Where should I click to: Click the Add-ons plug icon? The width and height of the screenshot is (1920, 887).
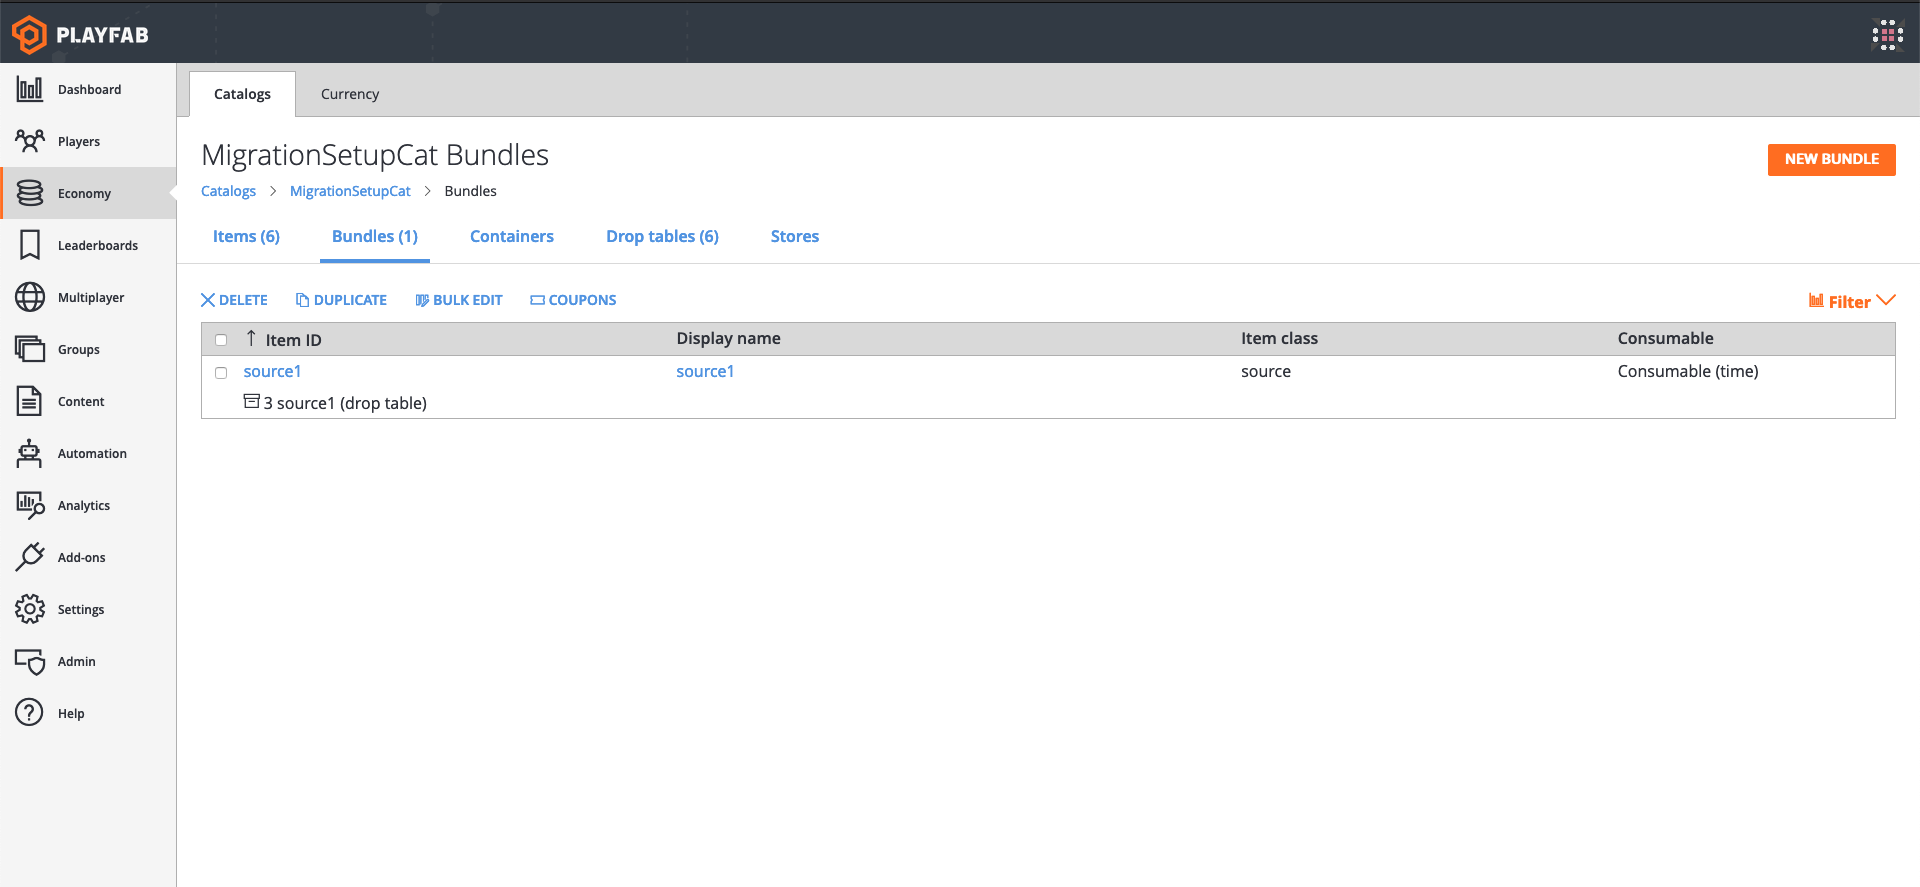(x=30, y=557)
